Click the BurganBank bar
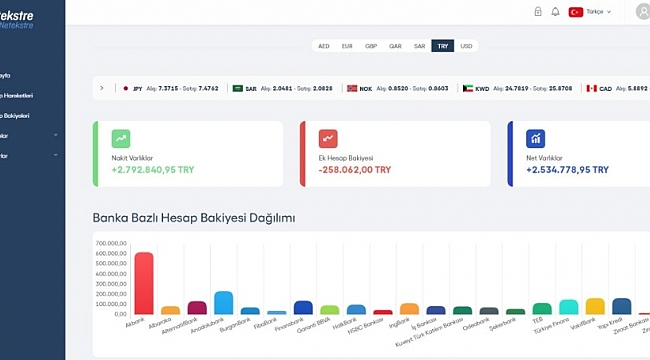The image size is (650, 360). [250, 311]
